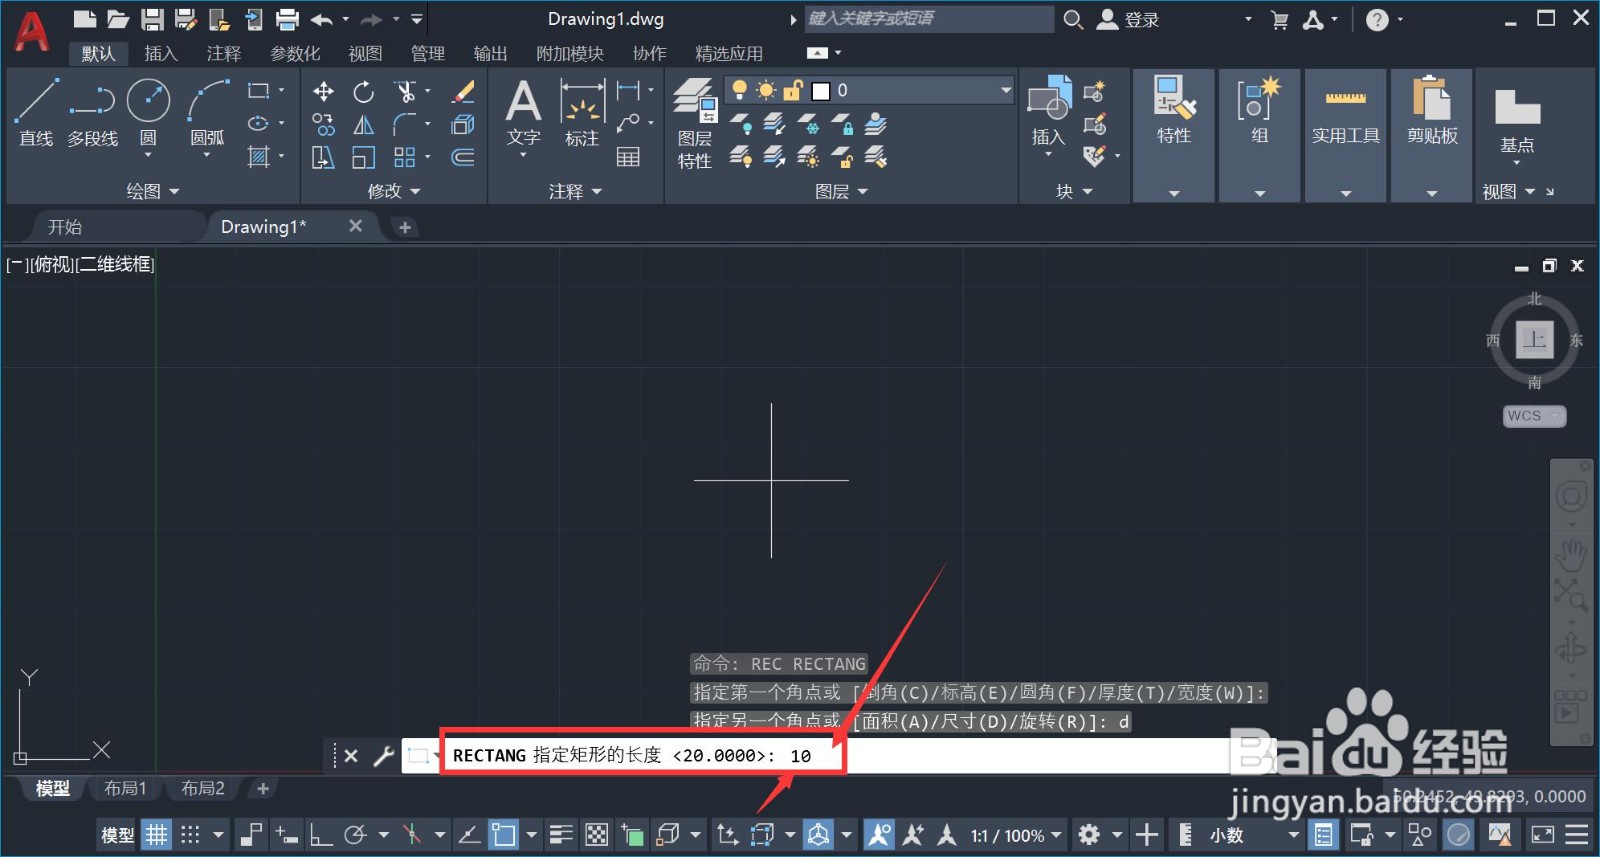The image size is (1600, 857).
Task: Click the Plot/Print icon in quick access toolbar
Action: click(287, 19)
